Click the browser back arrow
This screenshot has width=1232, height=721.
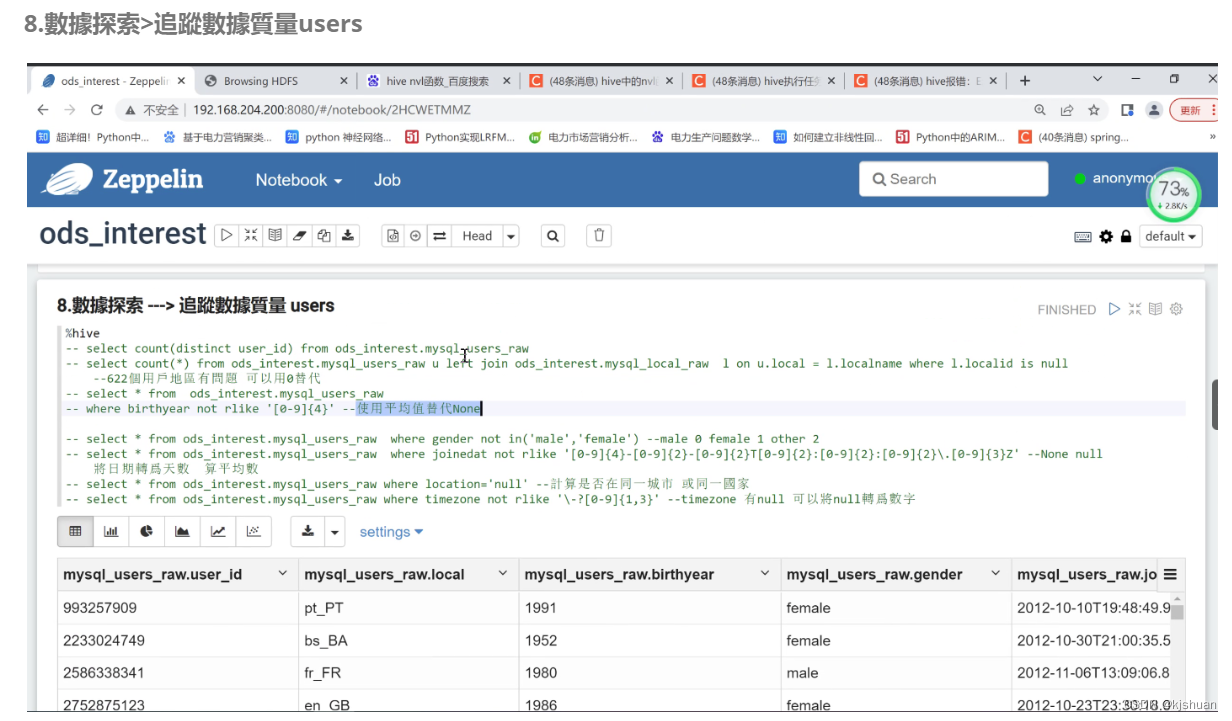(x=42, y=110)
